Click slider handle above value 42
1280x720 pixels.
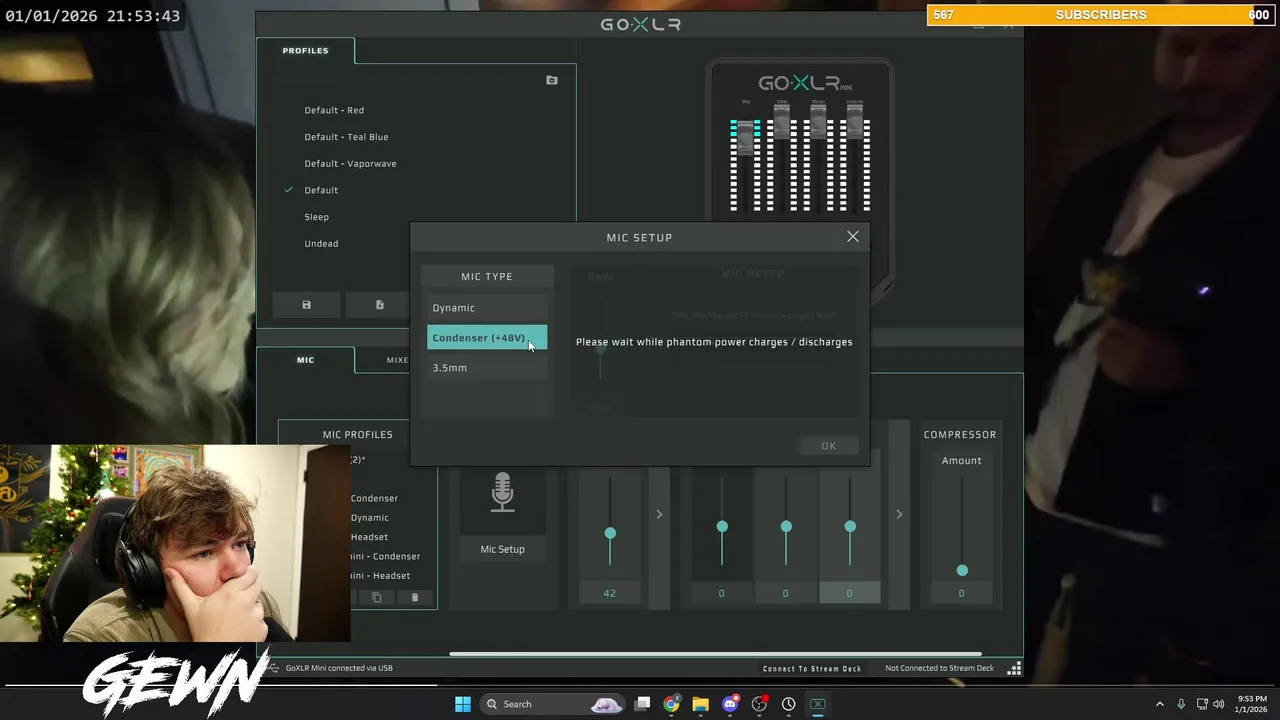point(610,533)
